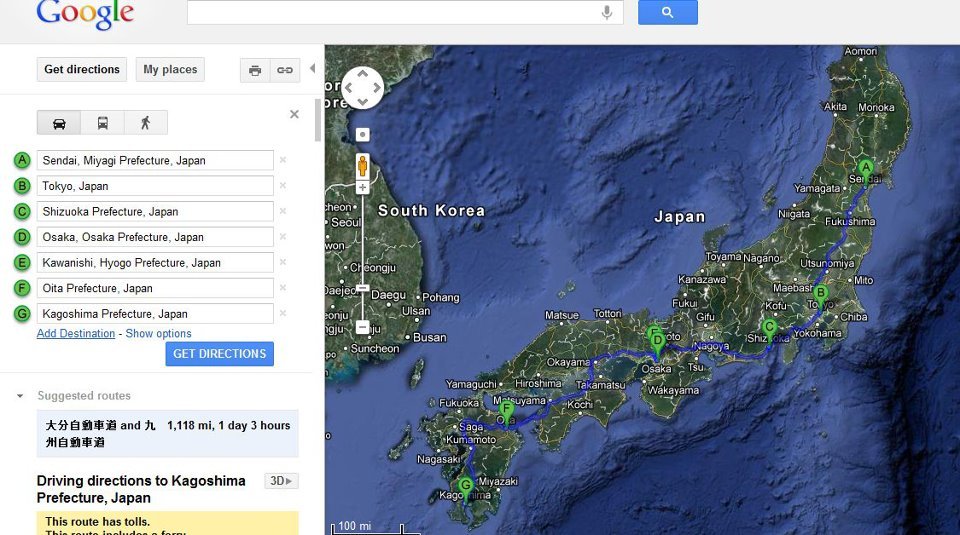The width and height of the screenshot is (960, 535).
Task: Click the green marker E icon
Action: 22,263
